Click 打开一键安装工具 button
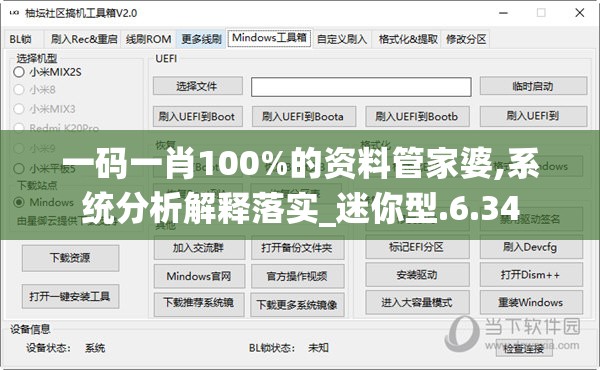Screen dimensions: 600x370 pyautogui.click(x=70, y=296)
